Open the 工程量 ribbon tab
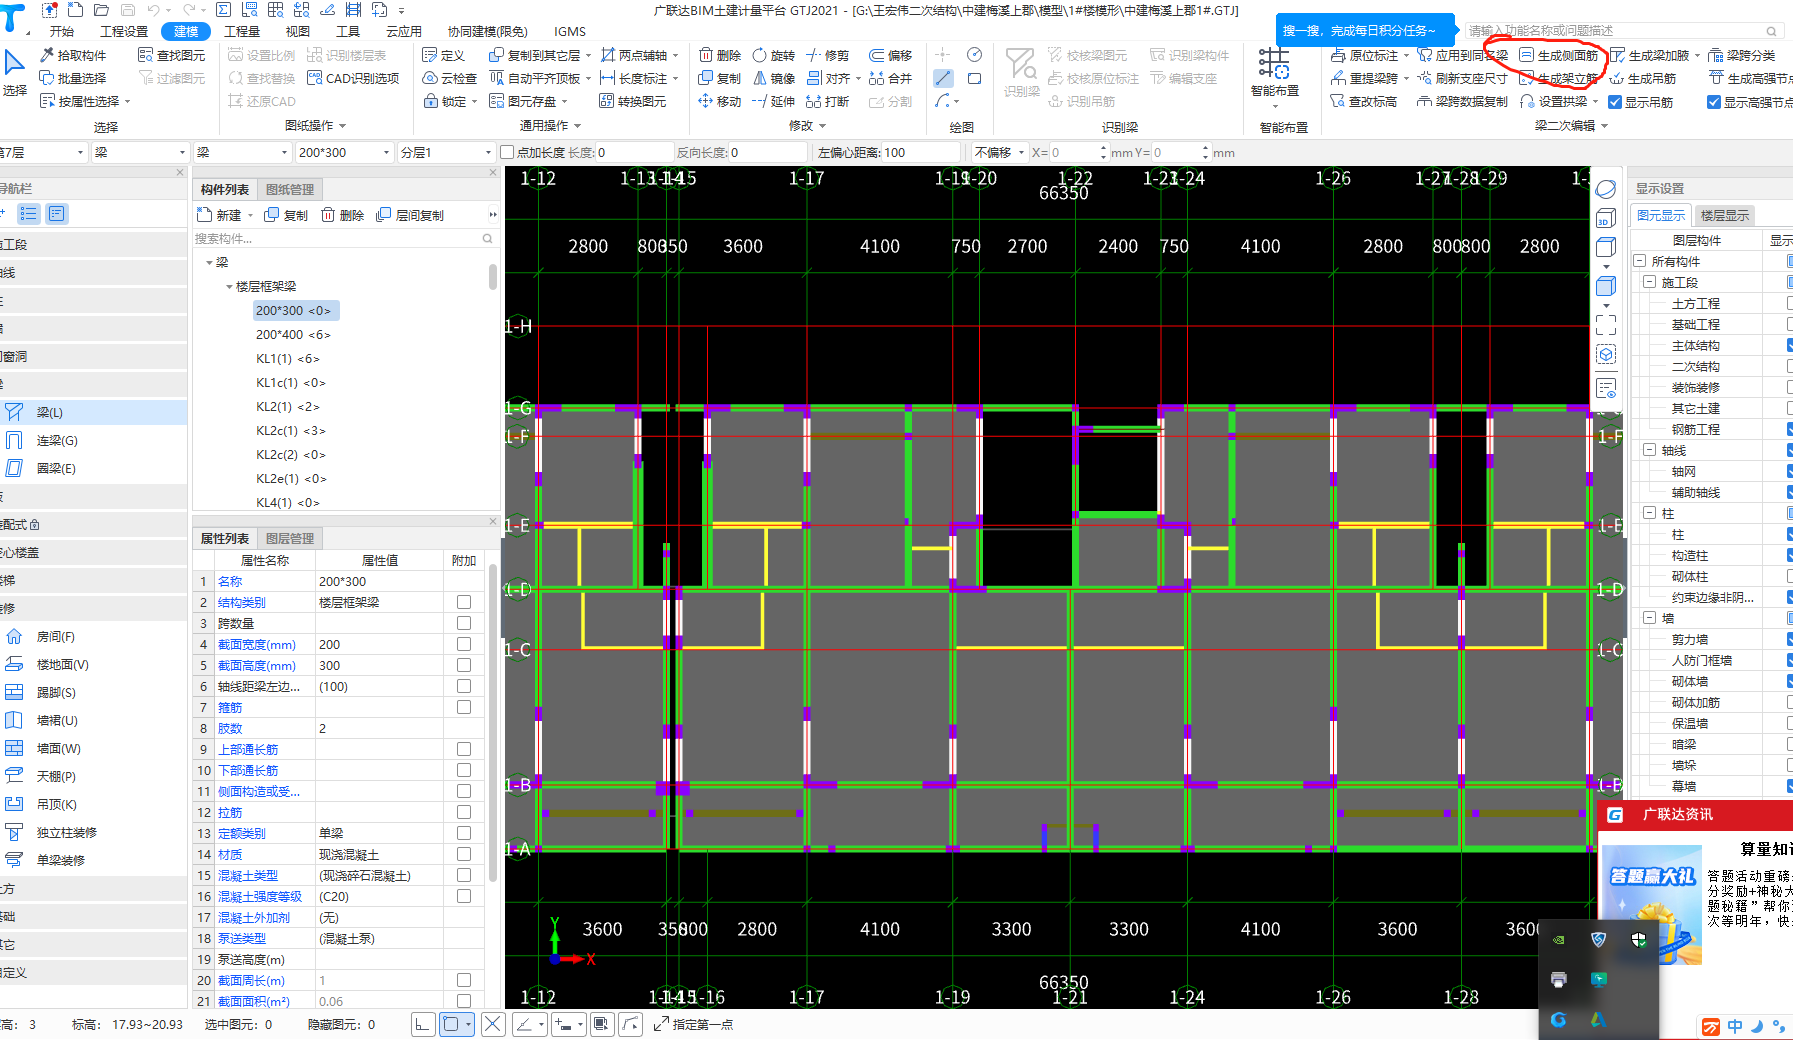Image resolution: width=1793 pixels, height=1040 pixels. (242, 31)
